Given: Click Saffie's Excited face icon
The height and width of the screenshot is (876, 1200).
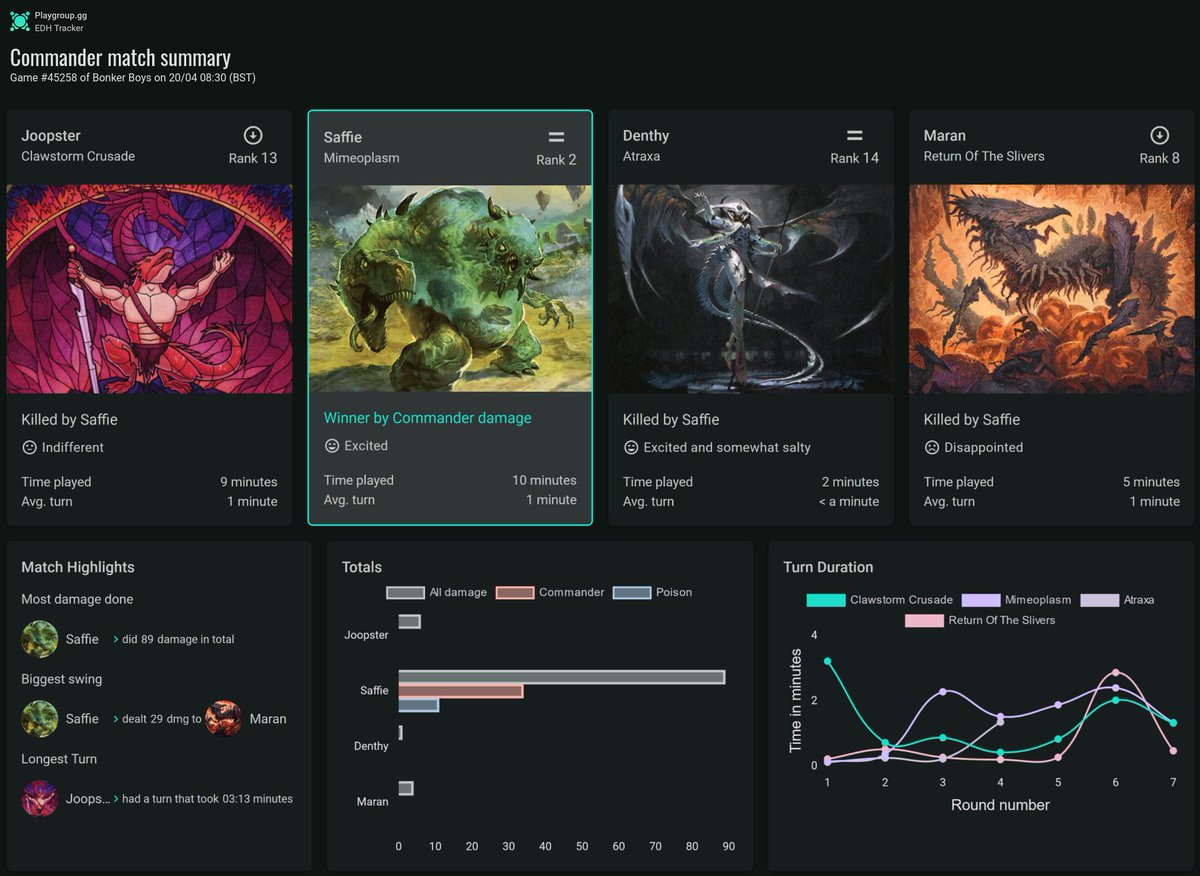Looking at the screenshot, I should pyautogui.click(x=332, y=446).
